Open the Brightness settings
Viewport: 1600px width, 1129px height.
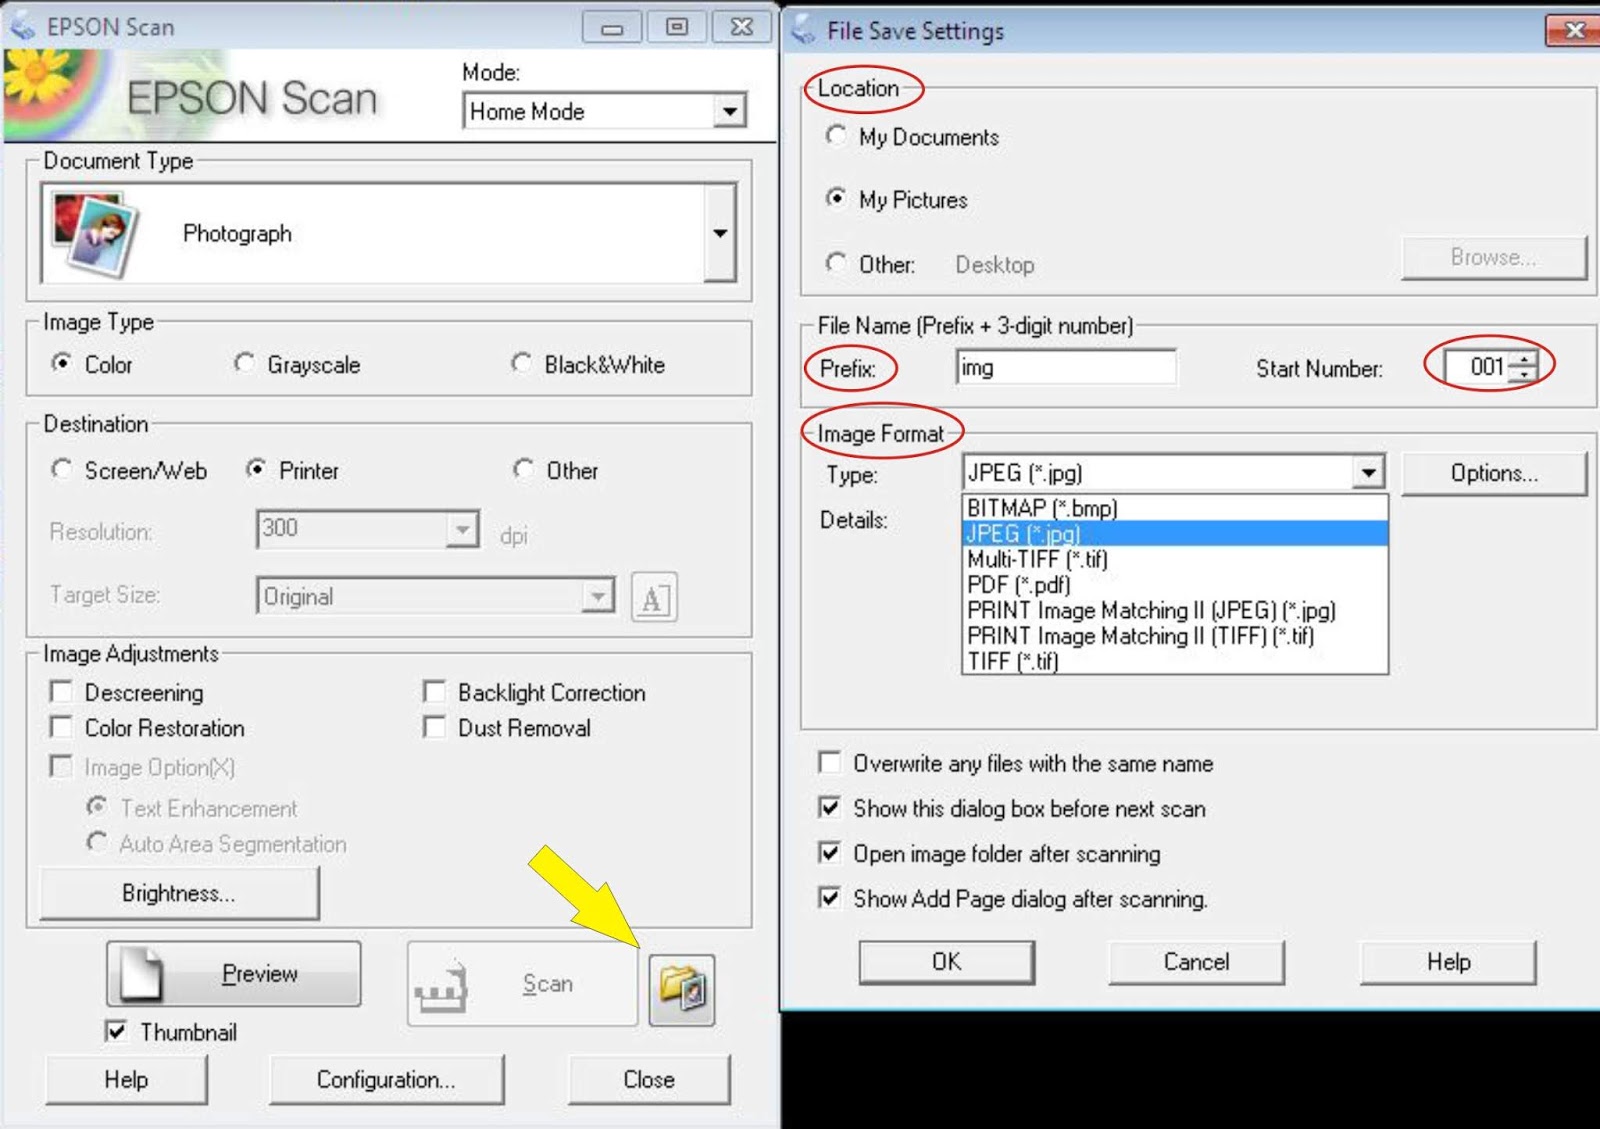point(178,893)
